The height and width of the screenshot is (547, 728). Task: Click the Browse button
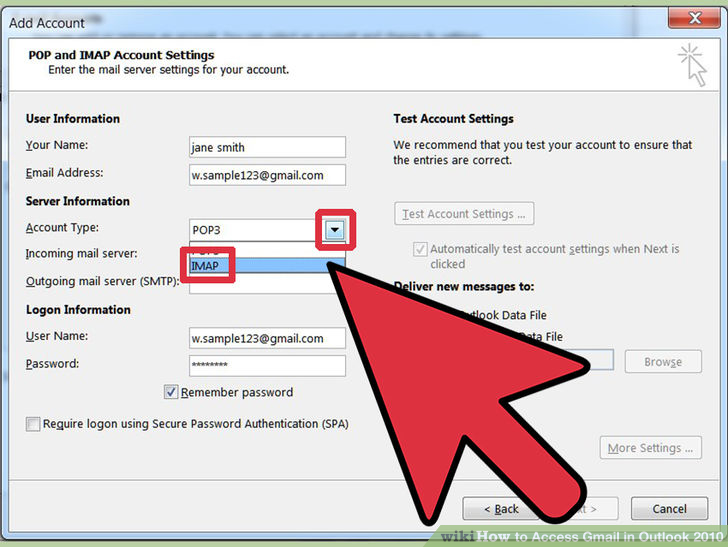pyautogui.click(x=663, y=361)
